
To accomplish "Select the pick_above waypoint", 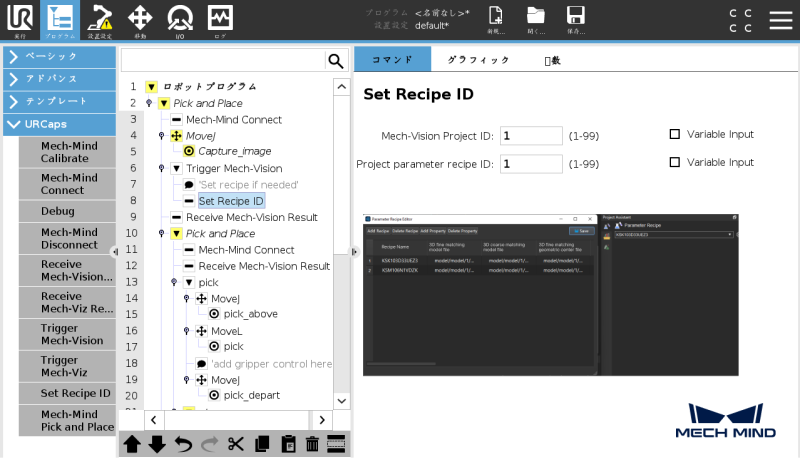I will pyautogui.click(x=251, y=314).
